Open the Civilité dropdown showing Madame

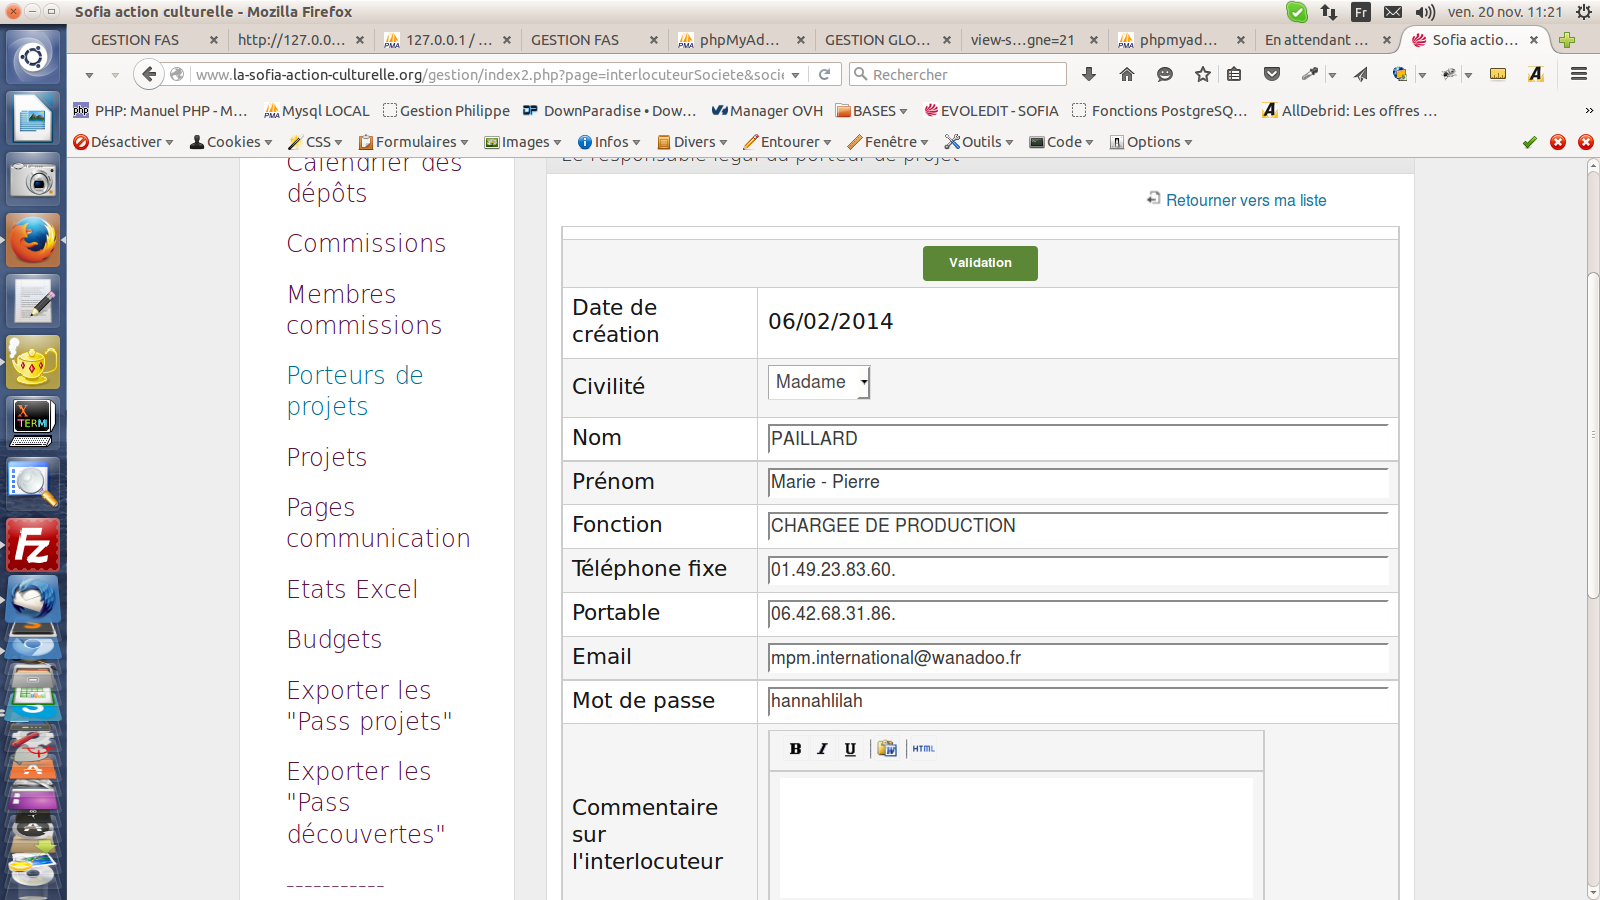point(819,382)
